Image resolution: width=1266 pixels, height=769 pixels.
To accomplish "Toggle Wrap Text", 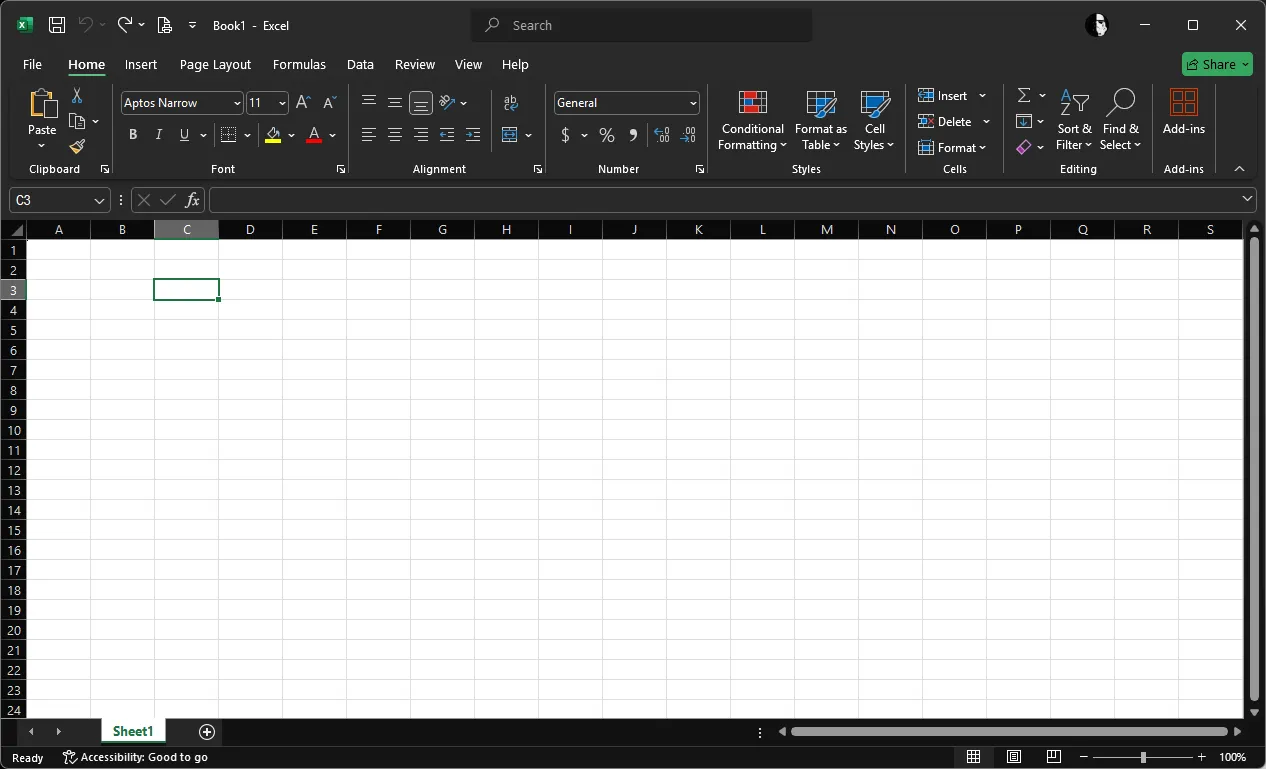I will tap(511, 102).
